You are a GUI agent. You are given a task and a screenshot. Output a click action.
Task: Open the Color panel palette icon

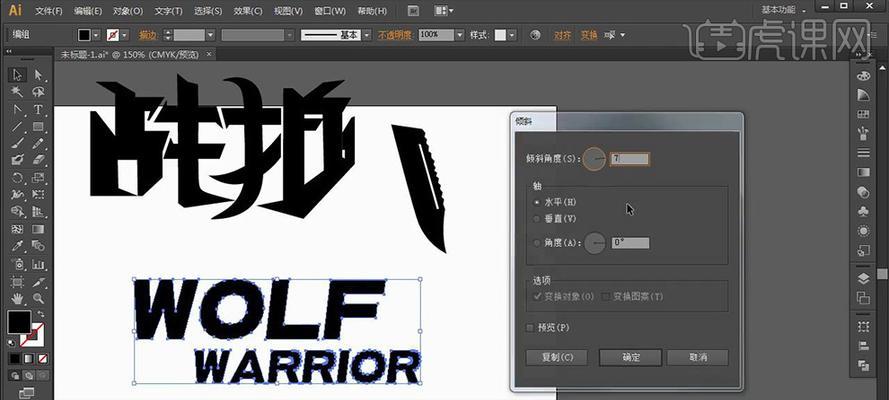click(863, 75)
